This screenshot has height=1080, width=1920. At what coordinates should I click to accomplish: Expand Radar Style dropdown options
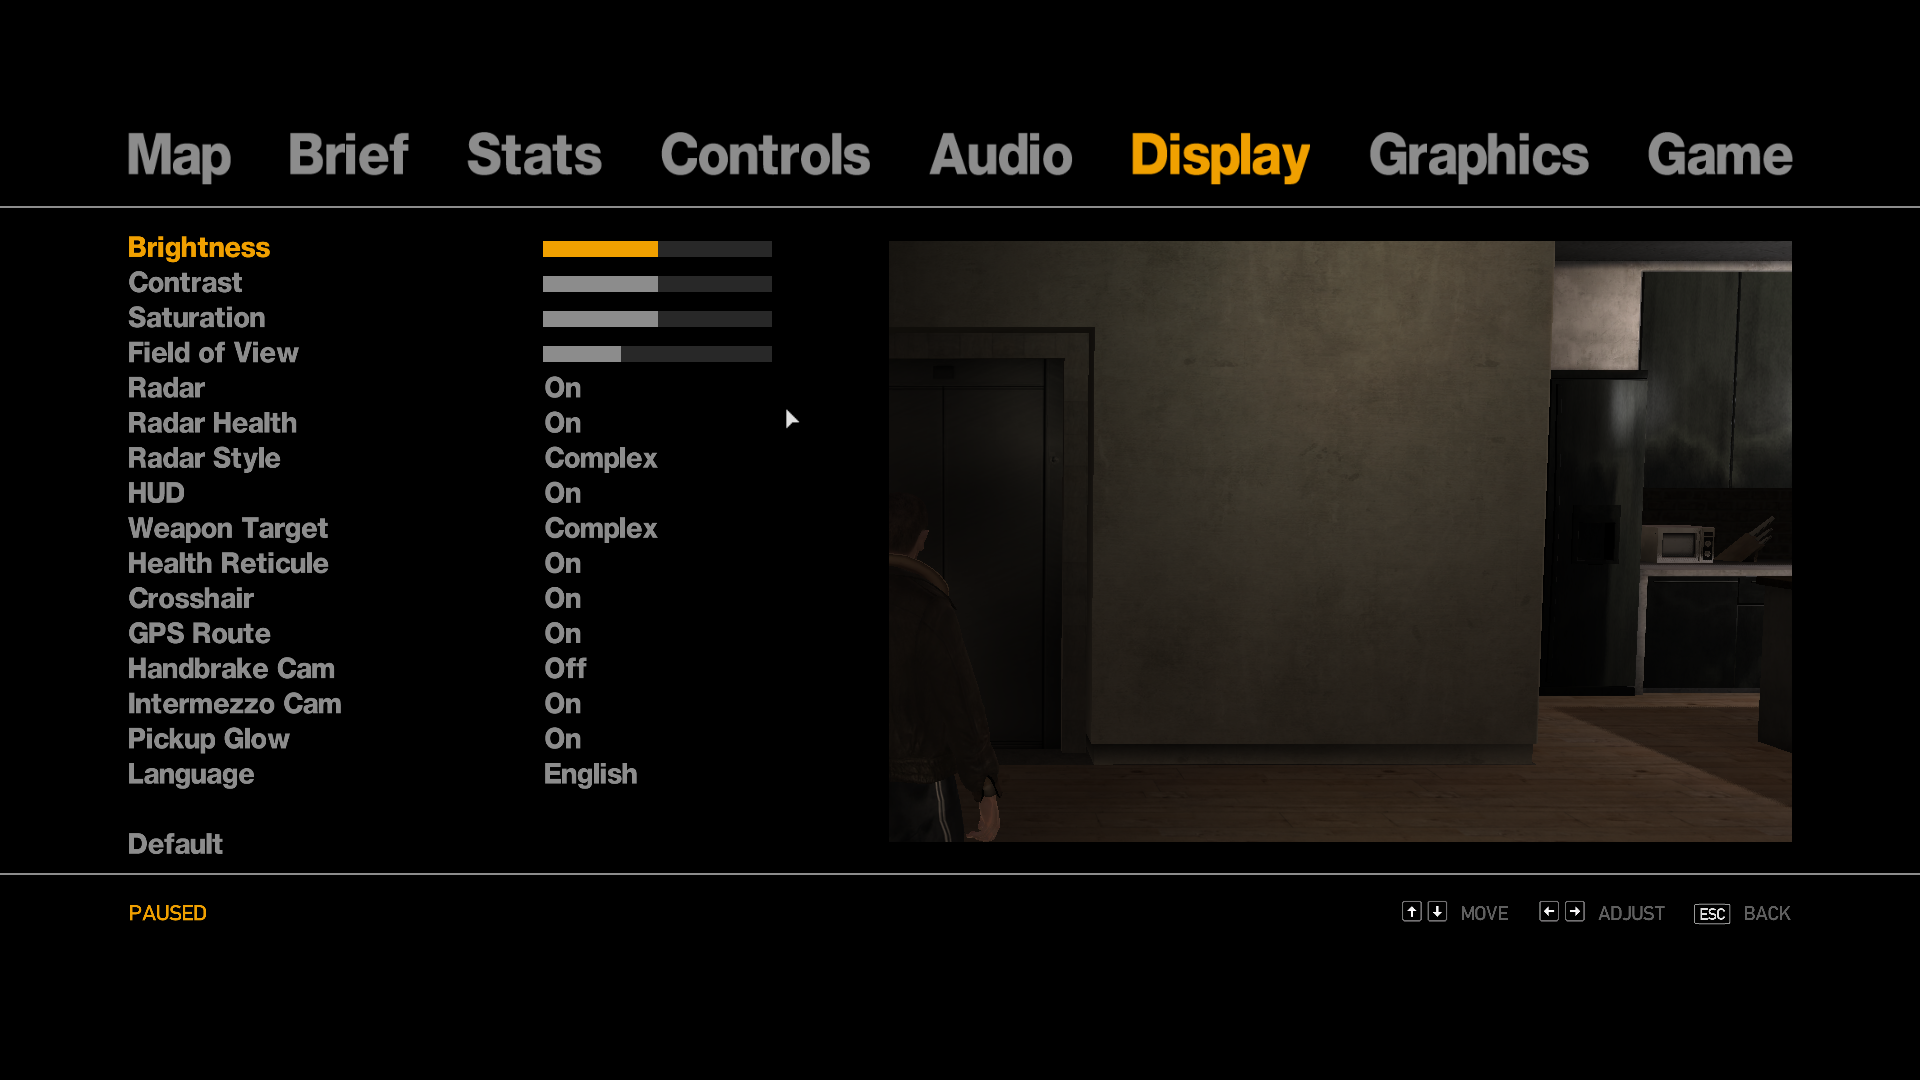click(x=601, y=458)
